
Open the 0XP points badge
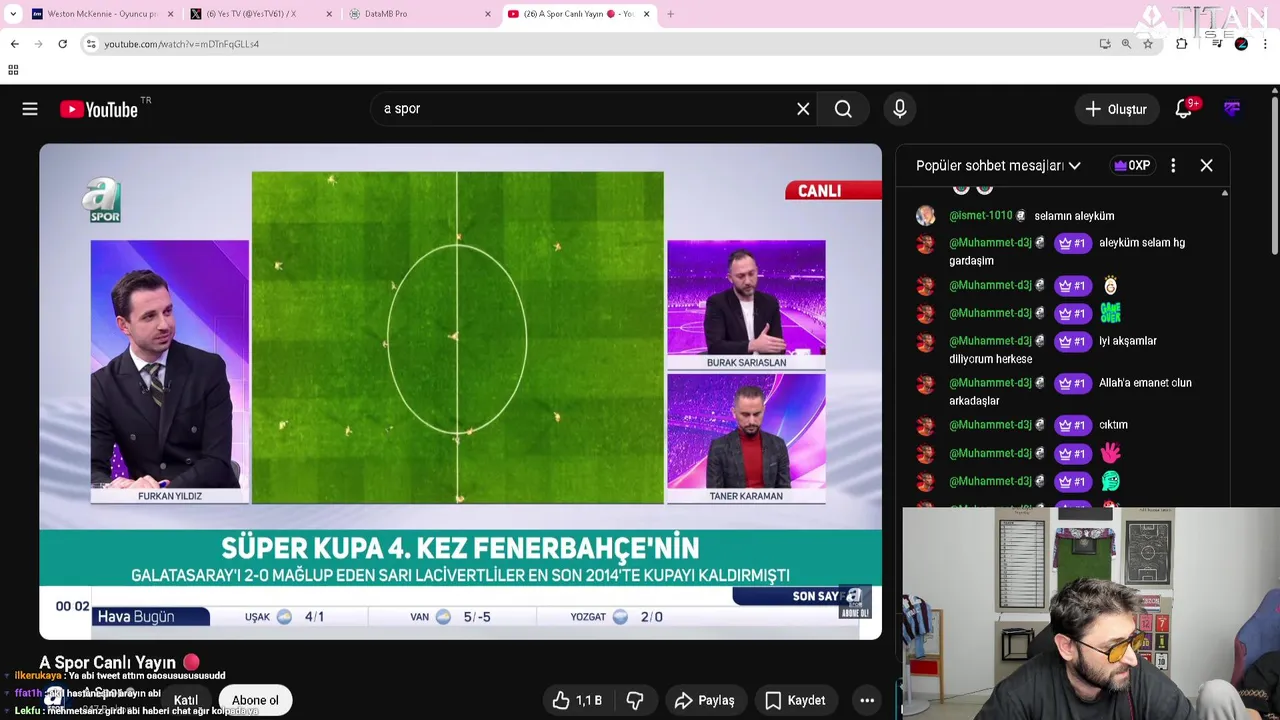coord(1133,166)
